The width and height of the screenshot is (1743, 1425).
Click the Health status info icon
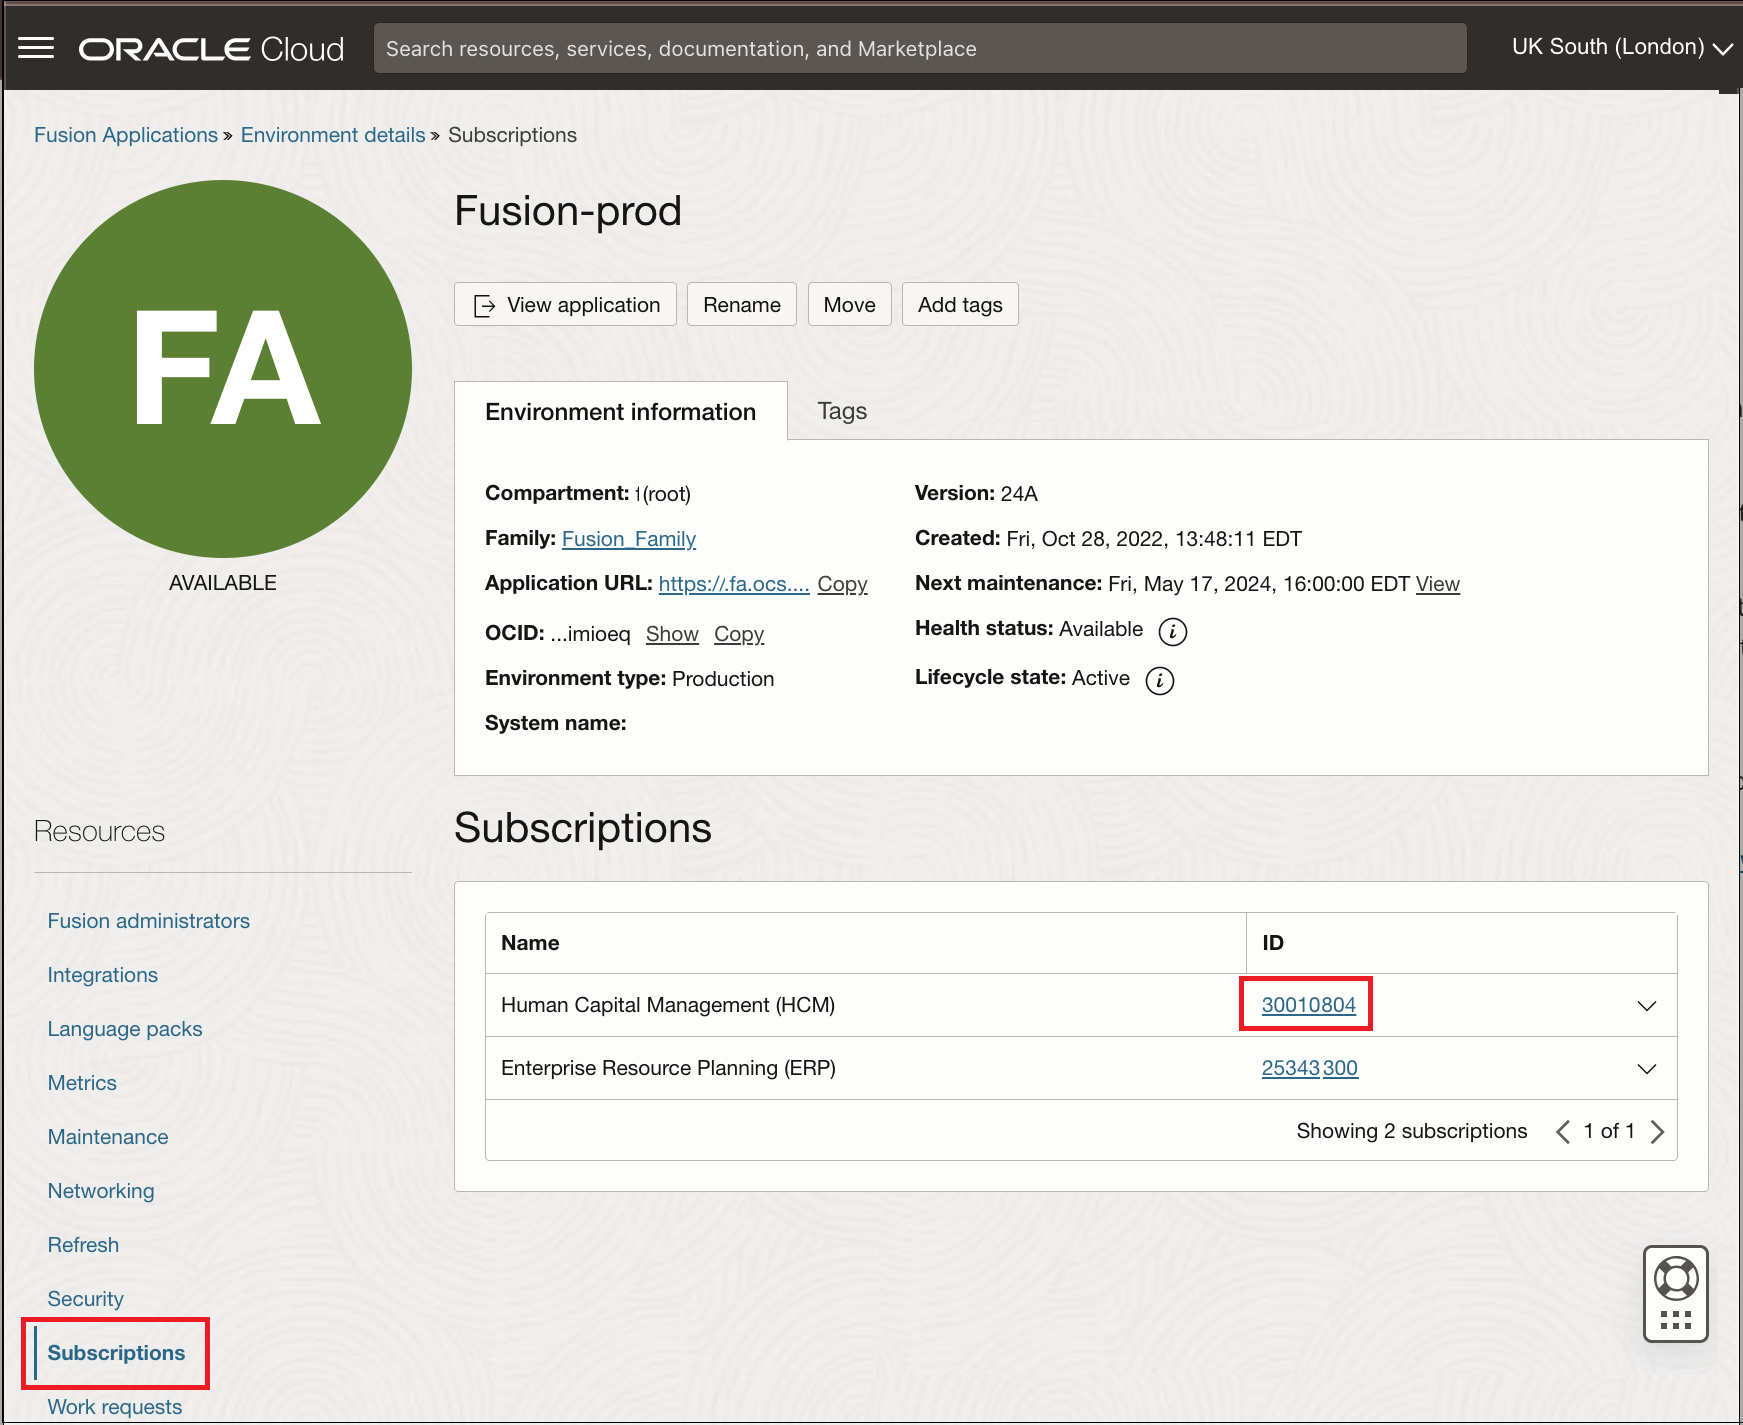[1172, 631]
